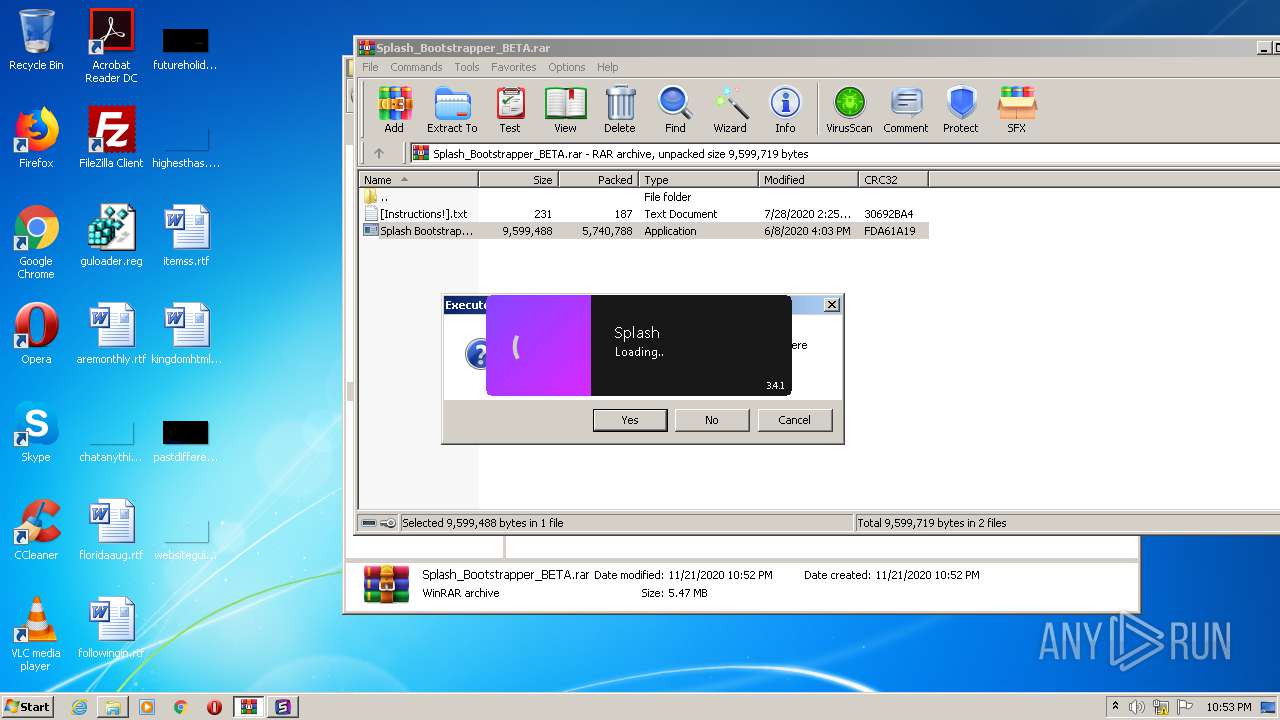The image size is (1280, 720).
Task: Sort by the Type column header
Action: point(698,180)
